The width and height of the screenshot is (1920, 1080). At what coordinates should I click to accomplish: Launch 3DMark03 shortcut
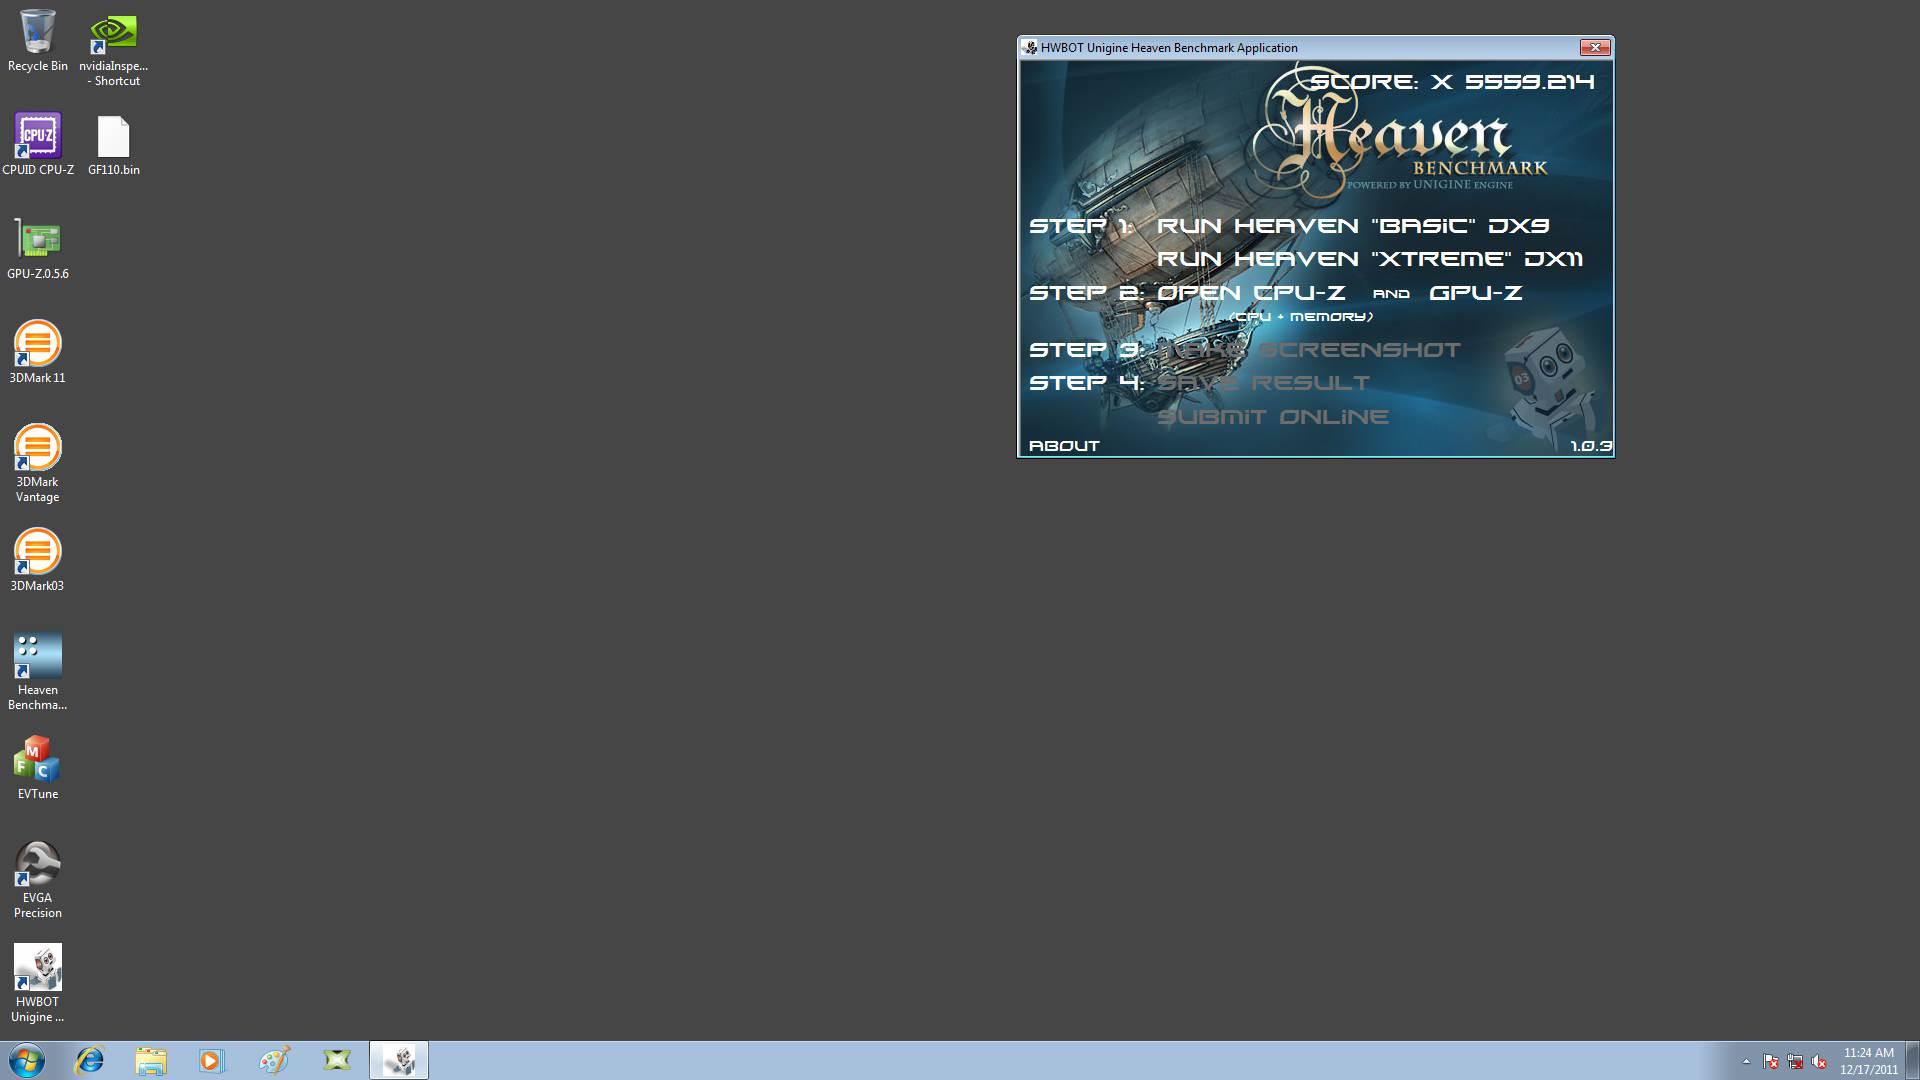click(x=38, y=559)
